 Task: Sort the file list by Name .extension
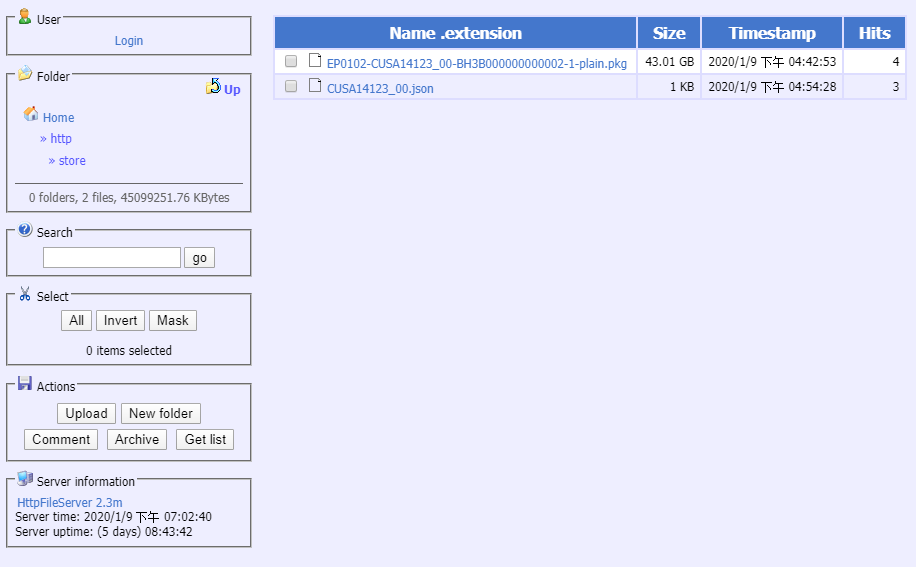(x=455, y=33)
